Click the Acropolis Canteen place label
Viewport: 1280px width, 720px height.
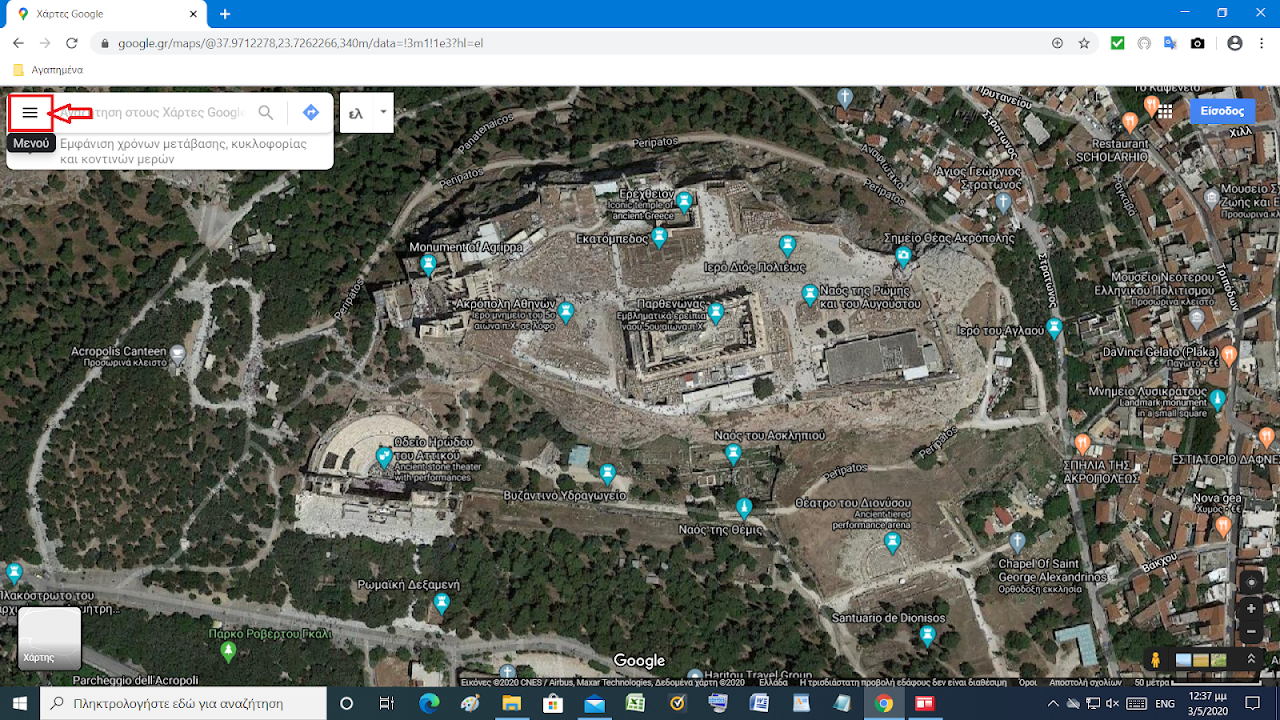[x=118, y=351]
